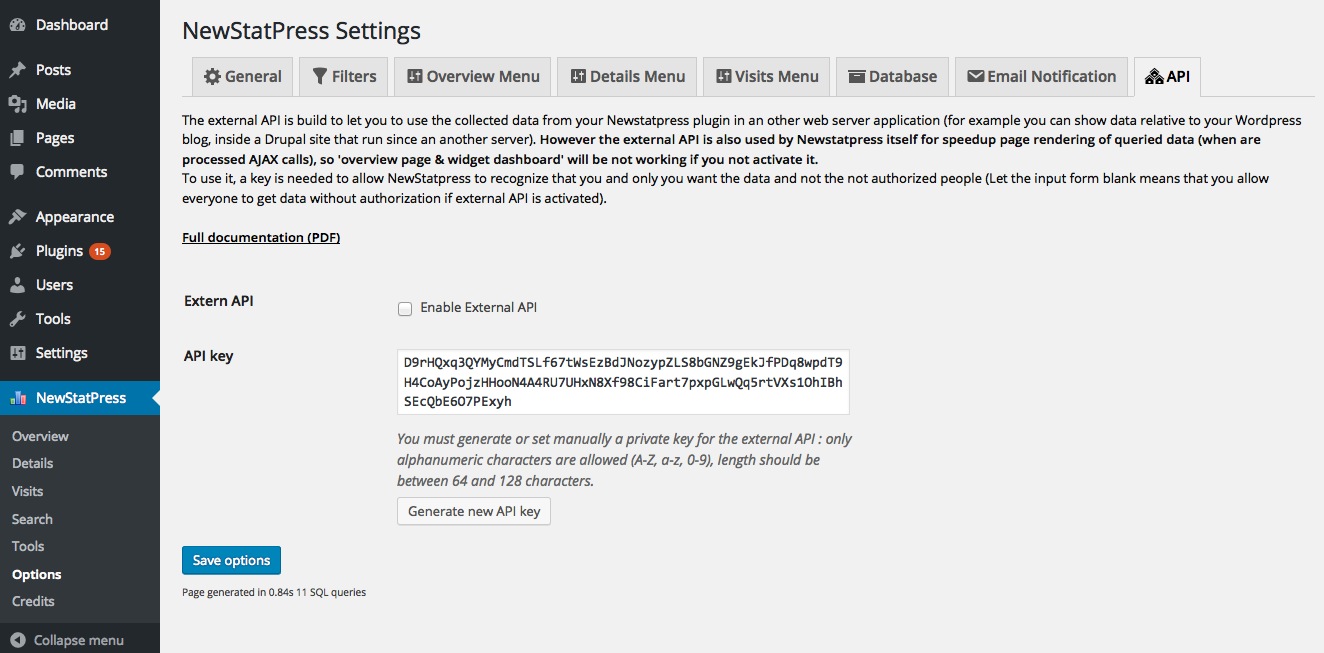
Task: Switch to the General settings tab
Action: coord(243,77)
